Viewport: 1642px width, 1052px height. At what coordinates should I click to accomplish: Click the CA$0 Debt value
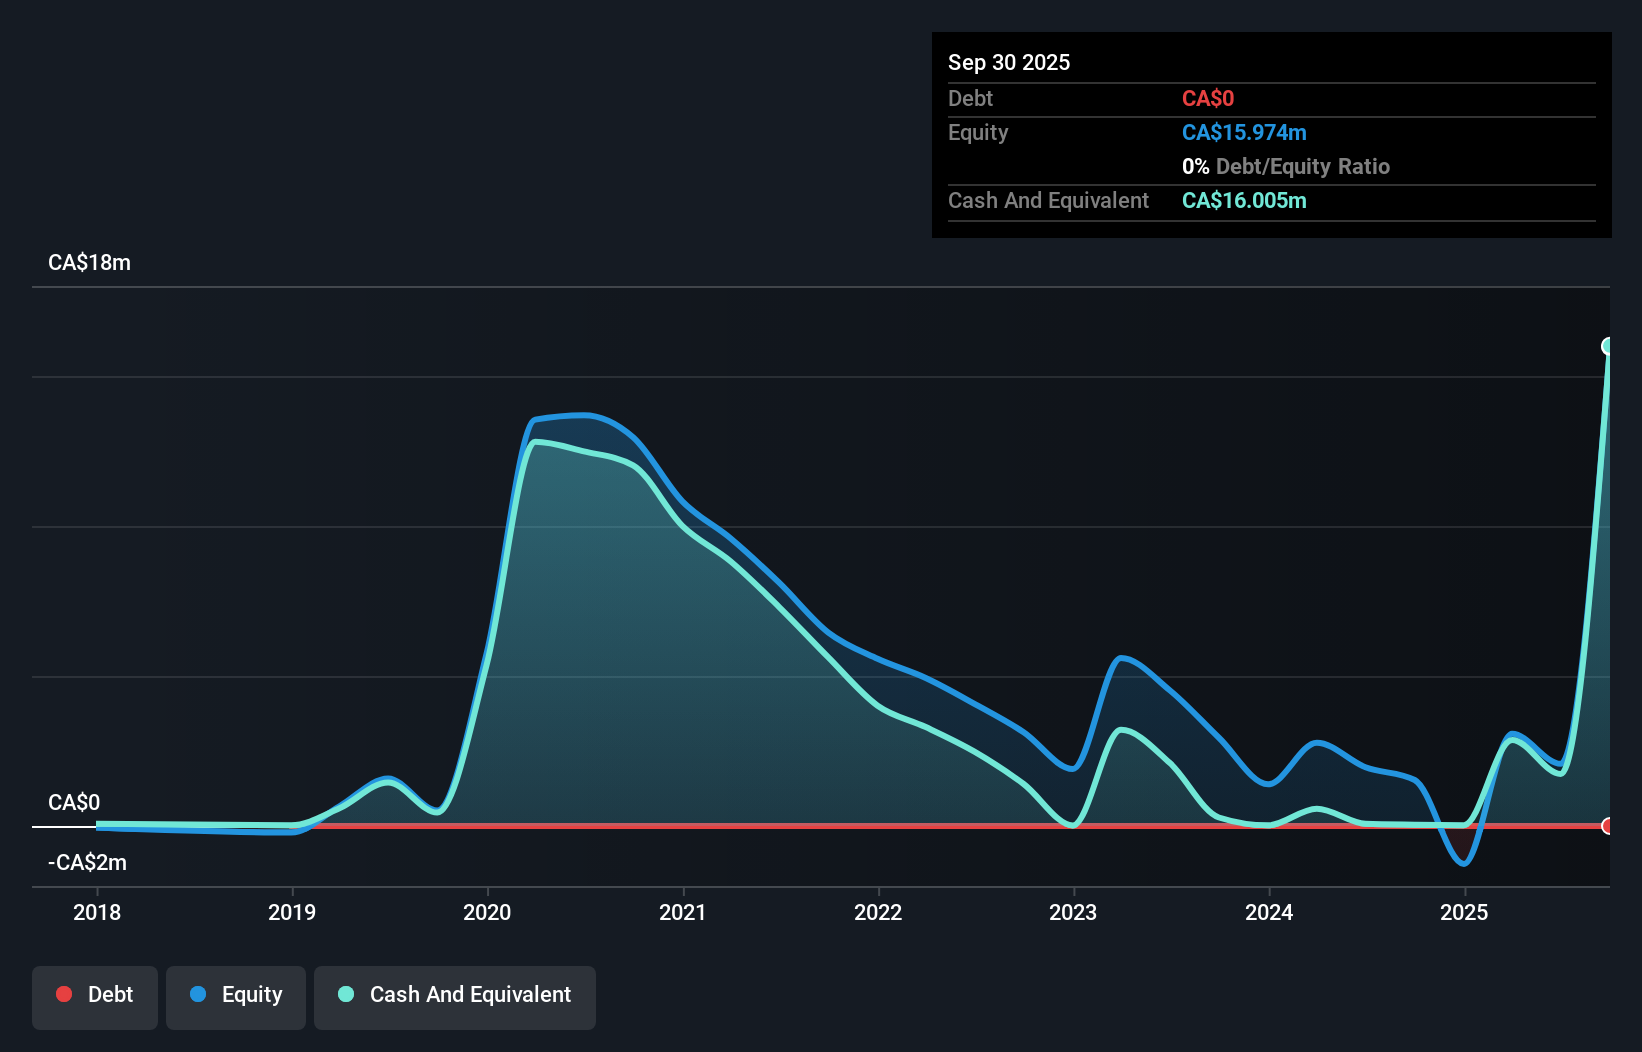[x=1207, y=98]
